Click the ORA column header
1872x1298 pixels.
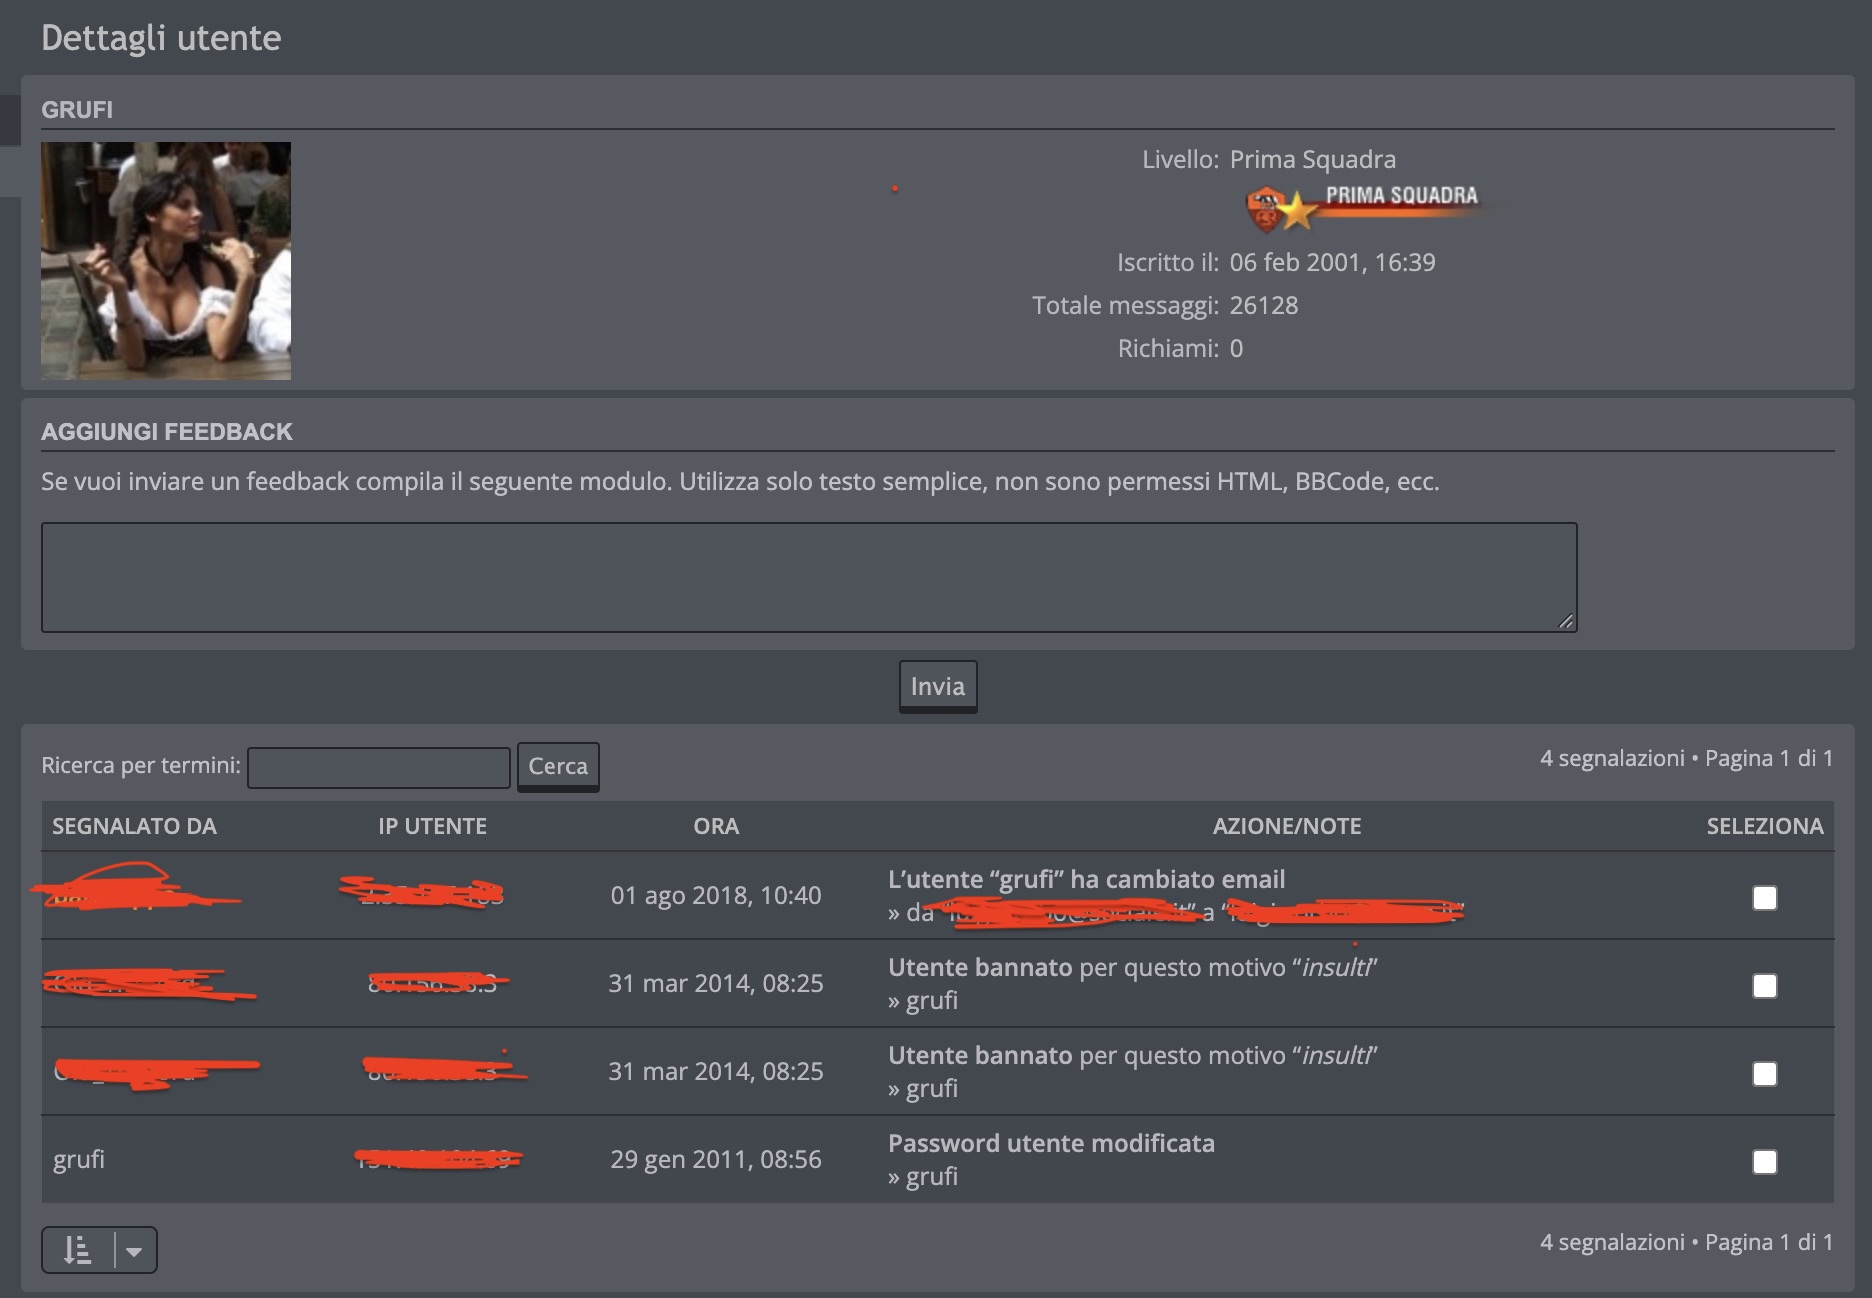point(716,826)
